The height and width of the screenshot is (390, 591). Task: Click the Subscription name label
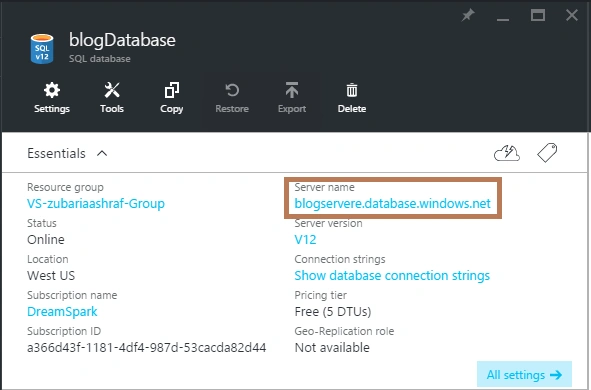coord(72,295)
